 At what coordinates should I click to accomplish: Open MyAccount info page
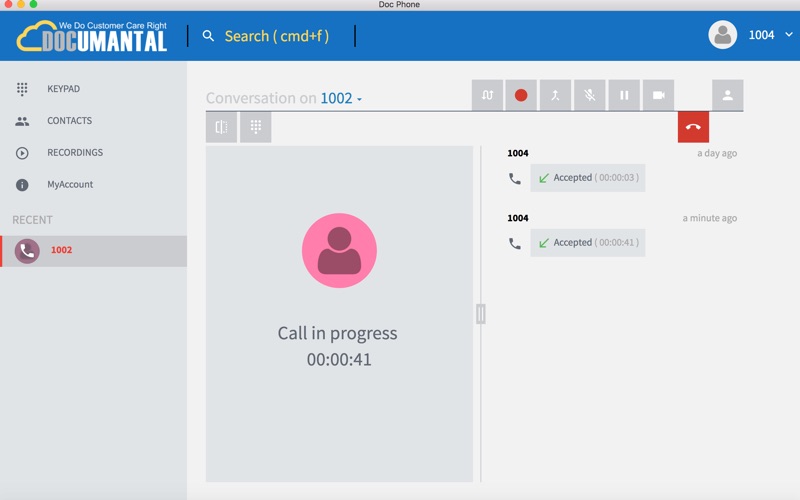pos(70,185)
